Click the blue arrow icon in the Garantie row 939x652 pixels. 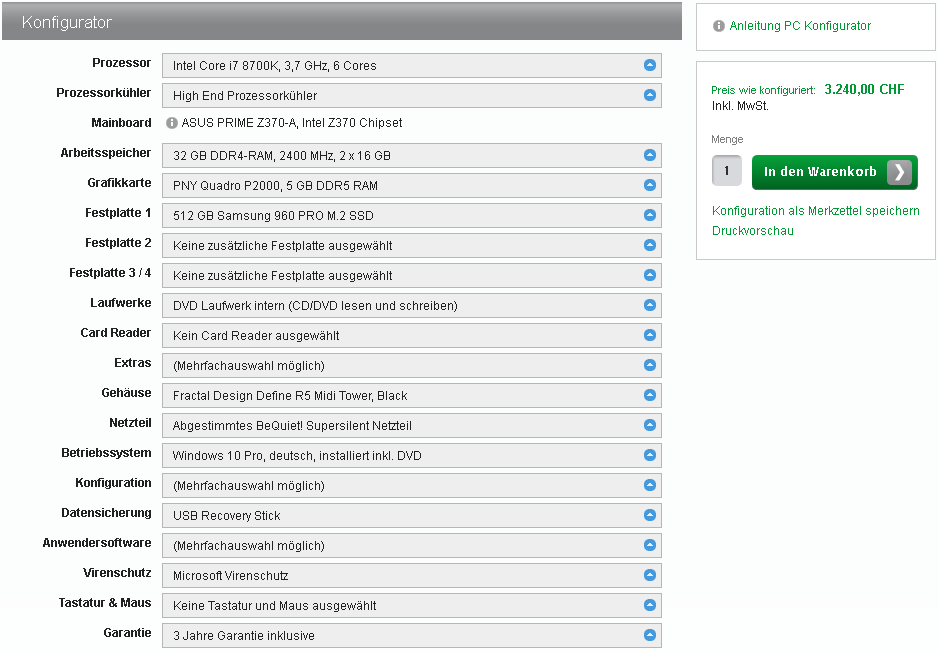pos(649,636)
